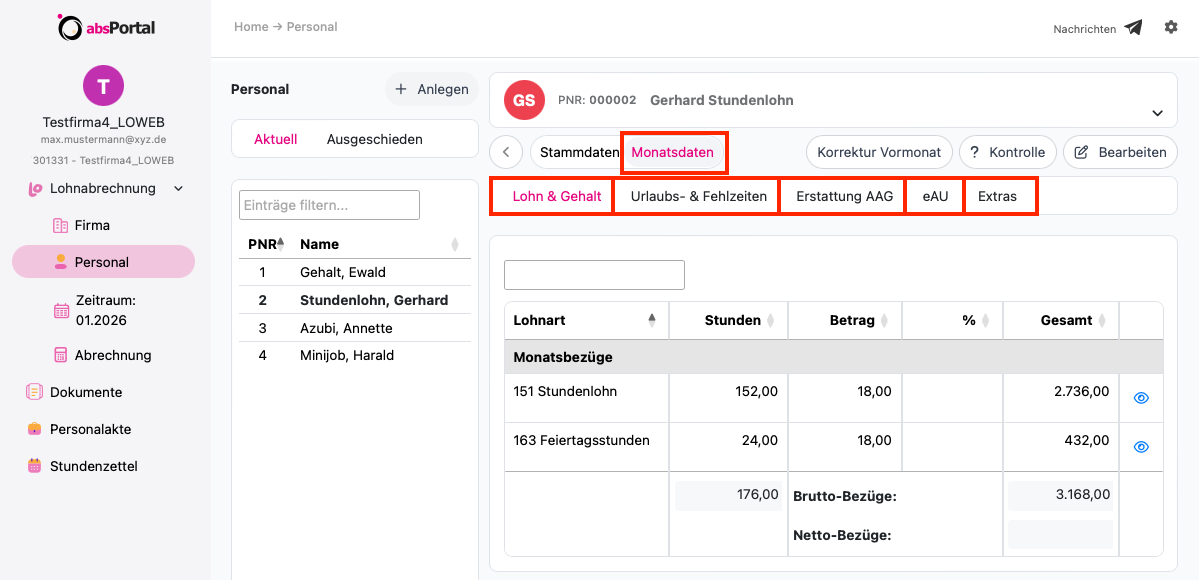Select the Zeitraum calendar icon
Image resolution: width=1199 pixels, height=580 pixels.
coord(61,311)
